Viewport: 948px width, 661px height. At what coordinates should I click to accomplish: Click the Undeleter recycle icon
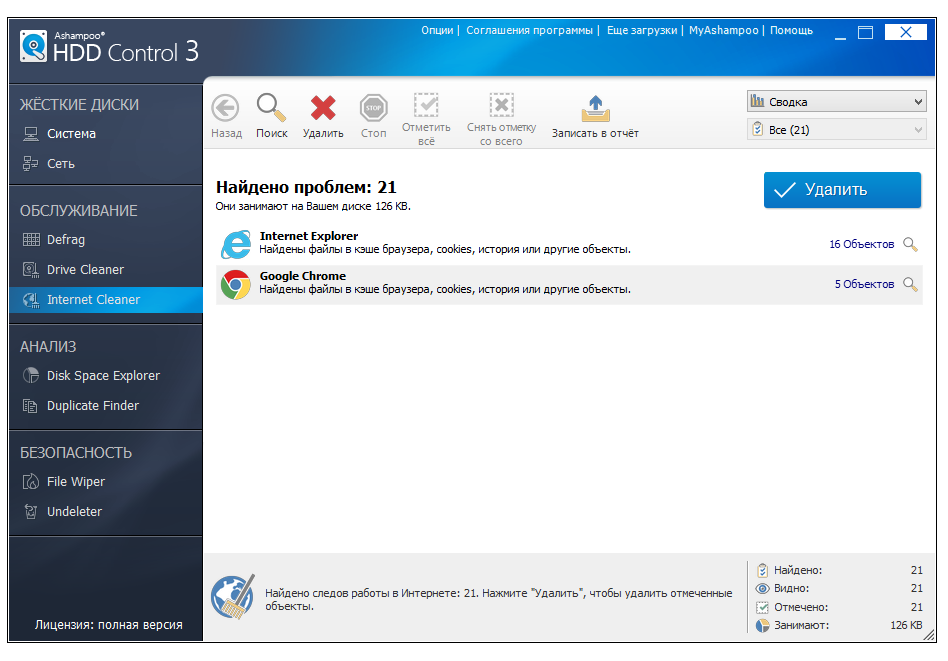tap(30, 512)
